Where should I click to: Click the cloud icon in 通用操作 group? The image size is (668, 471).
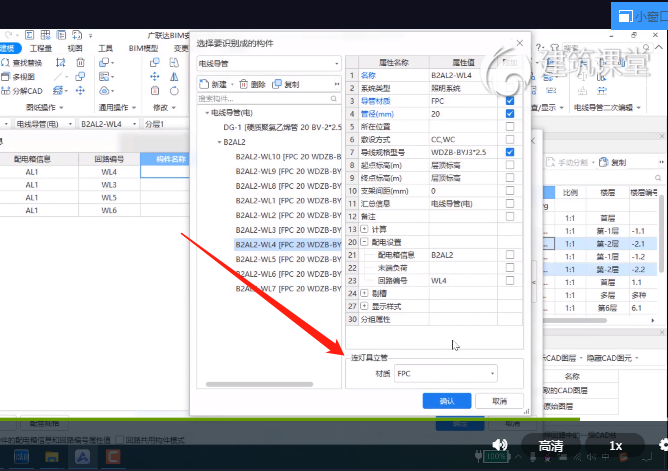[104, 91]
